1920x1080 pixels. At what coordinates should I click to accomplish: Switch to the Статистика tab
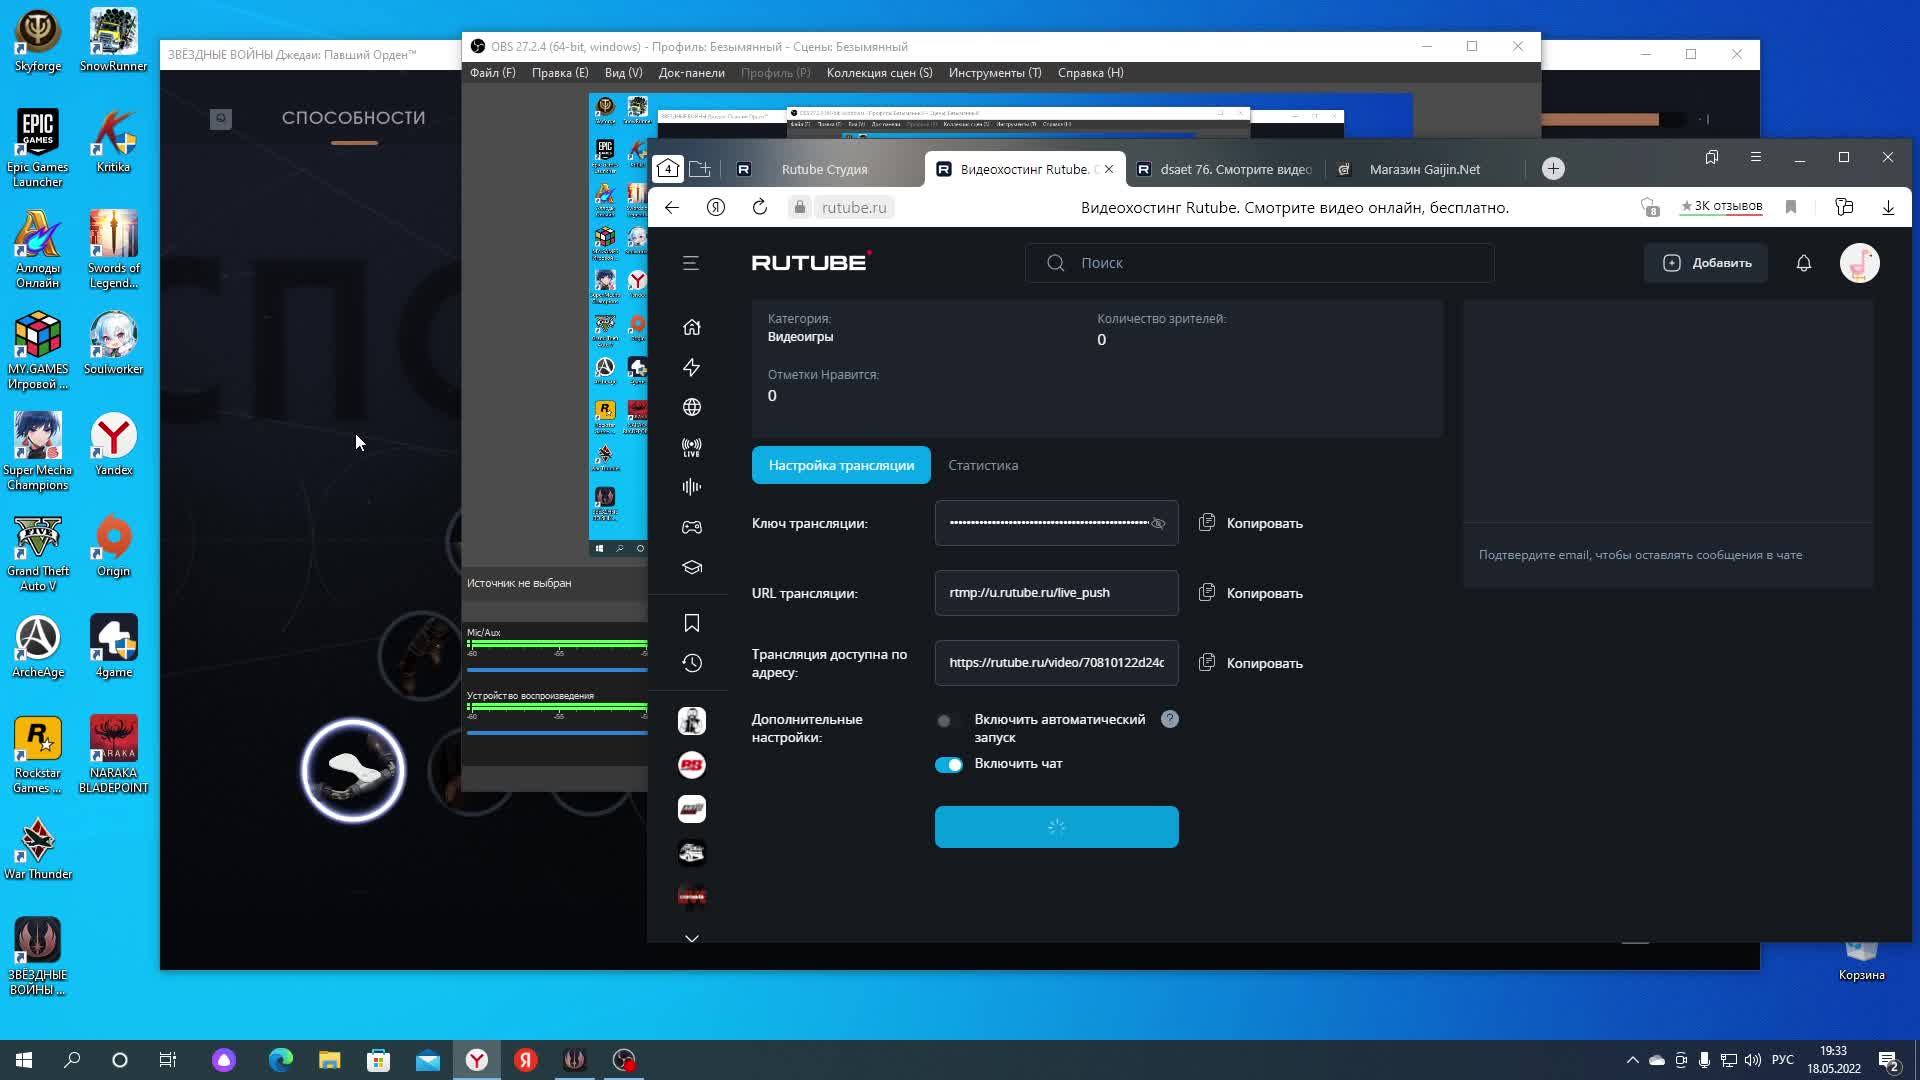(982, 465)
